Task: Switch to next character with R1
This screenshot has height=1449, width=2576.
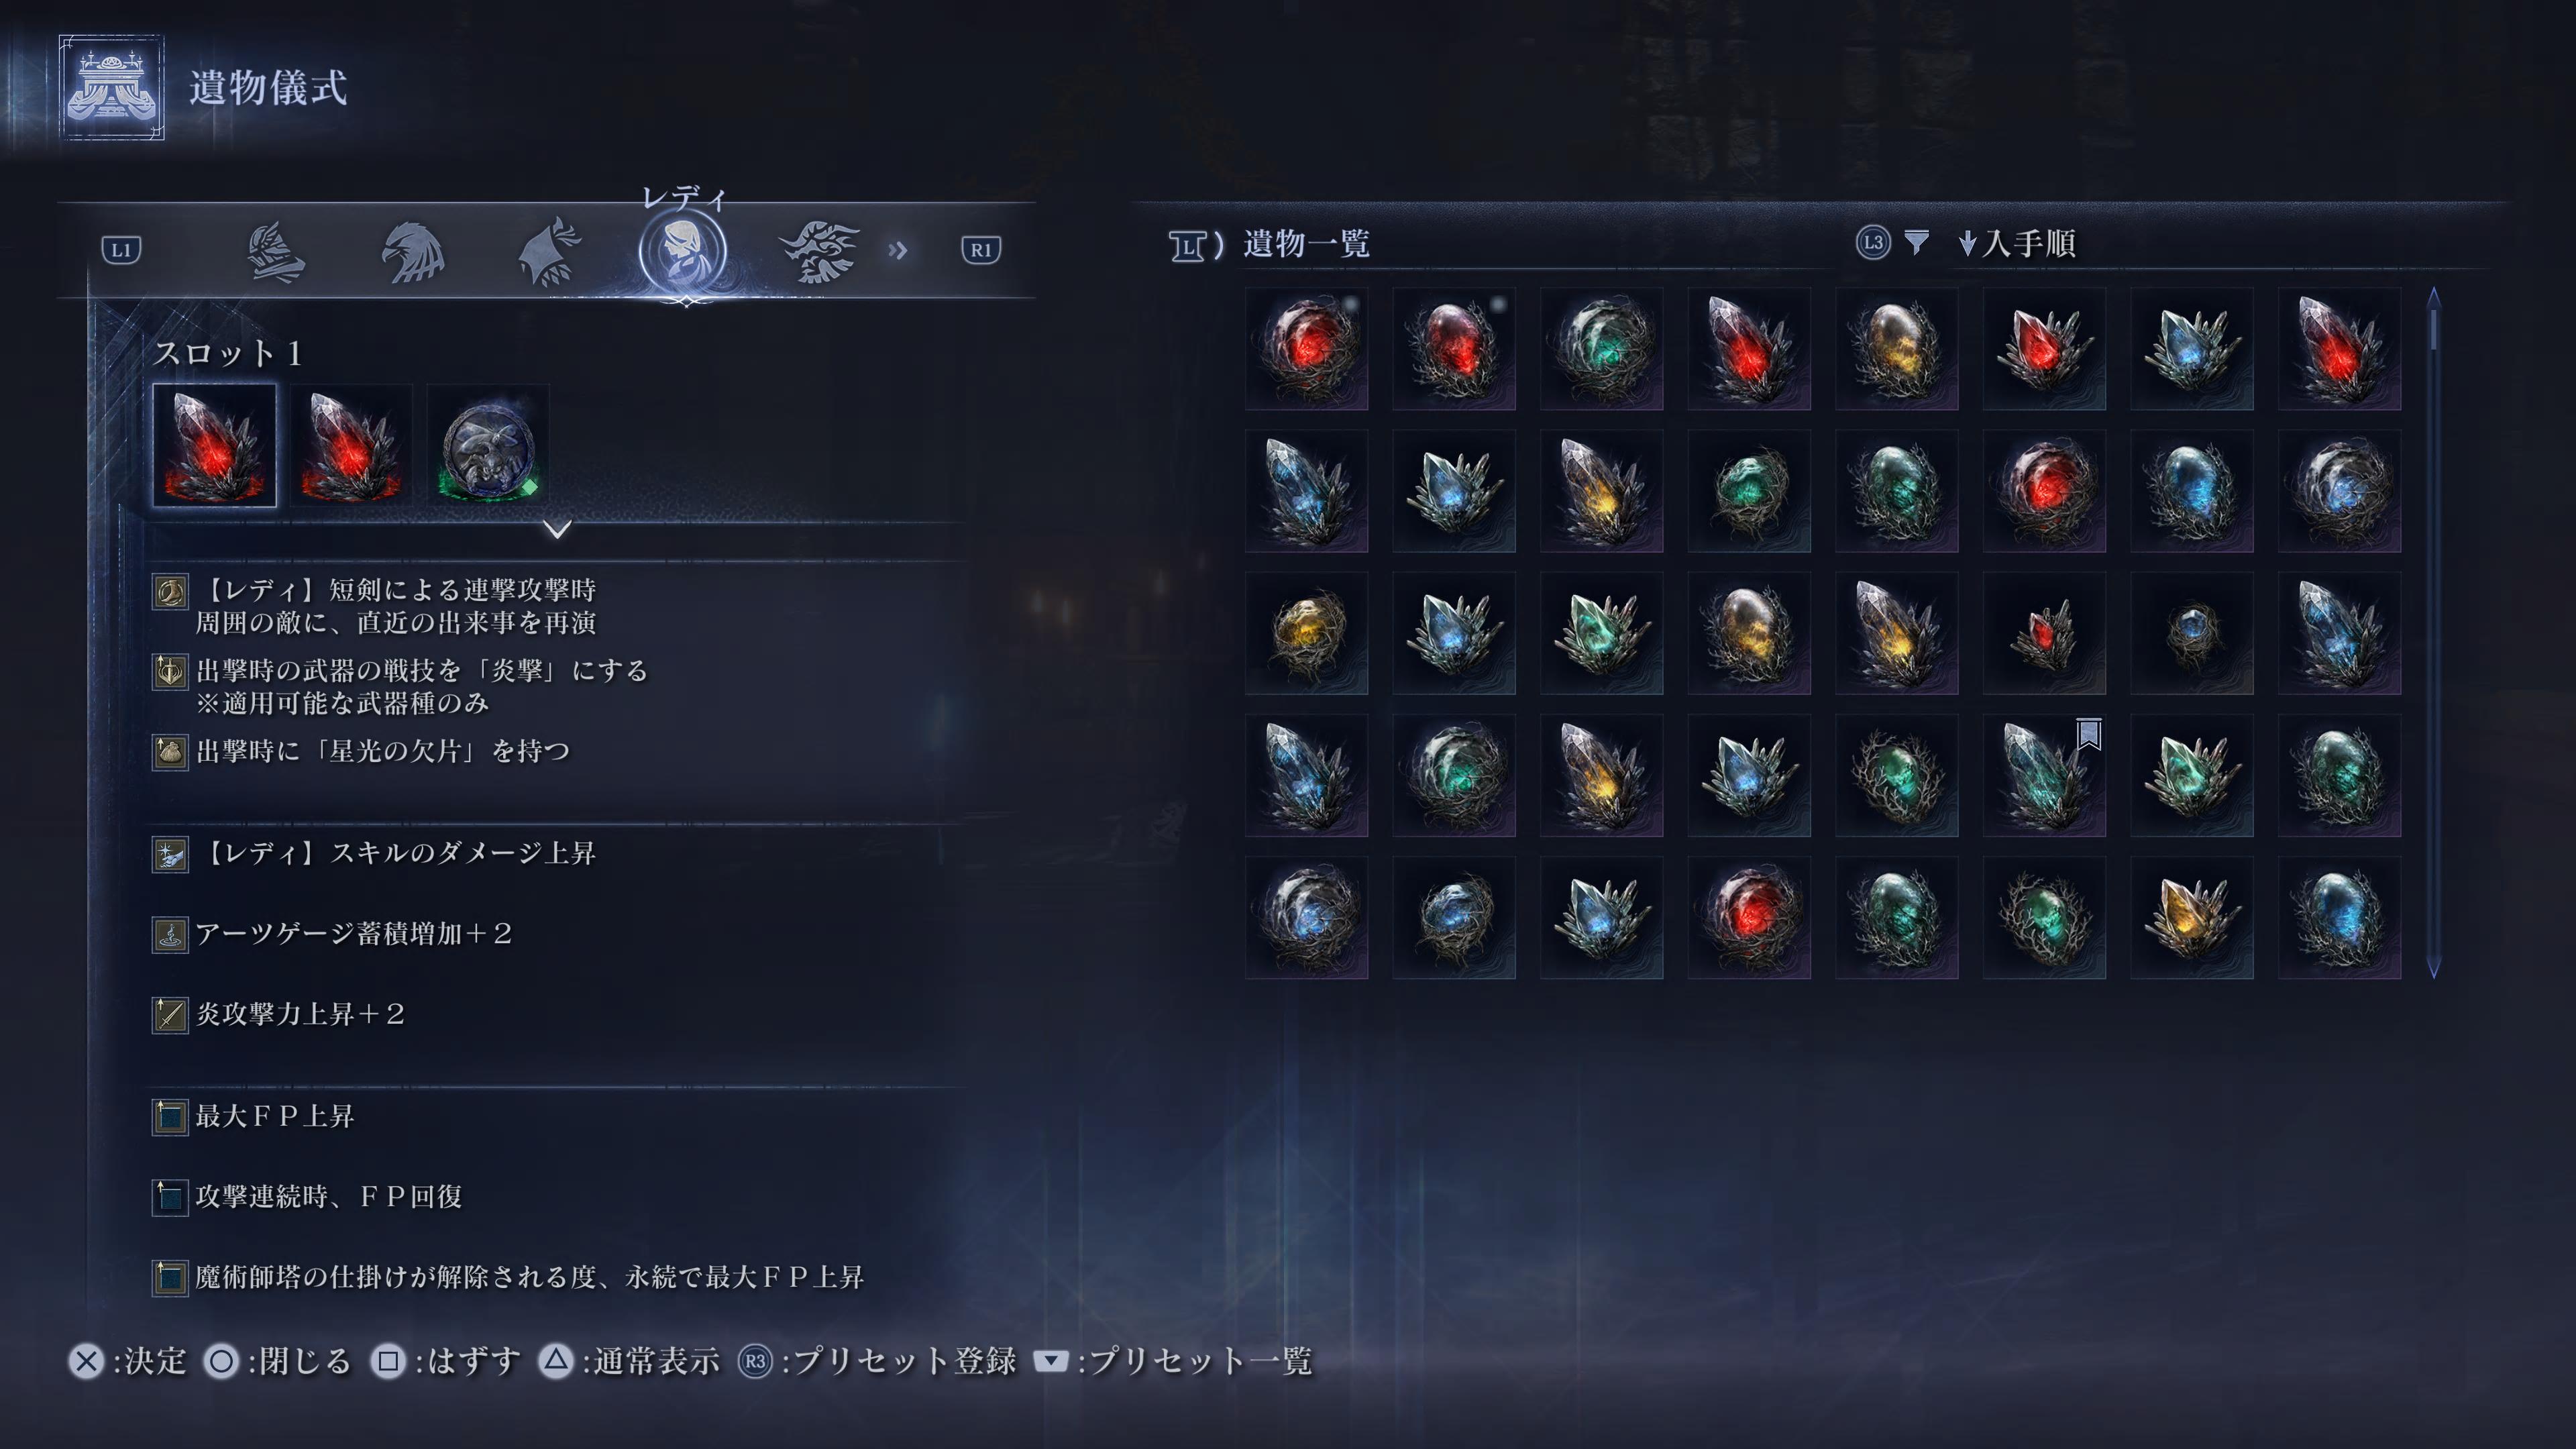Action: click(981, 250)
